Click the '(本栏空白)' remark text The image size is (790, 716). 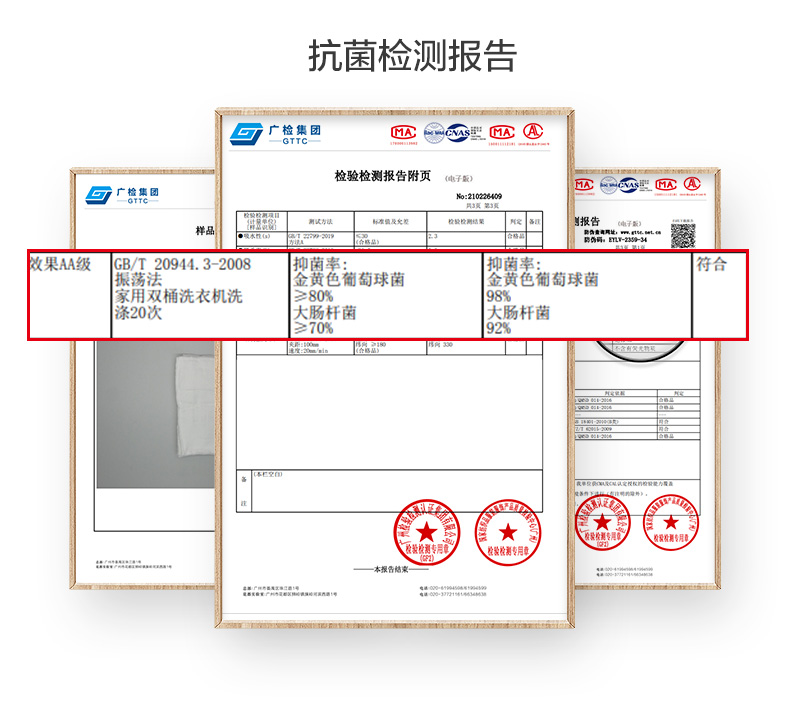268,474
